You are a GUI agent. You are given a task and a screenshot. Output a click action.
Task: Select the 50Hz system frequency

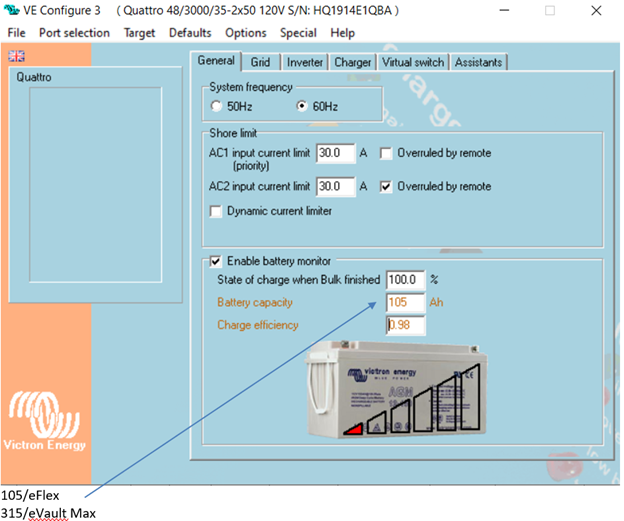[x=216, y=106]
